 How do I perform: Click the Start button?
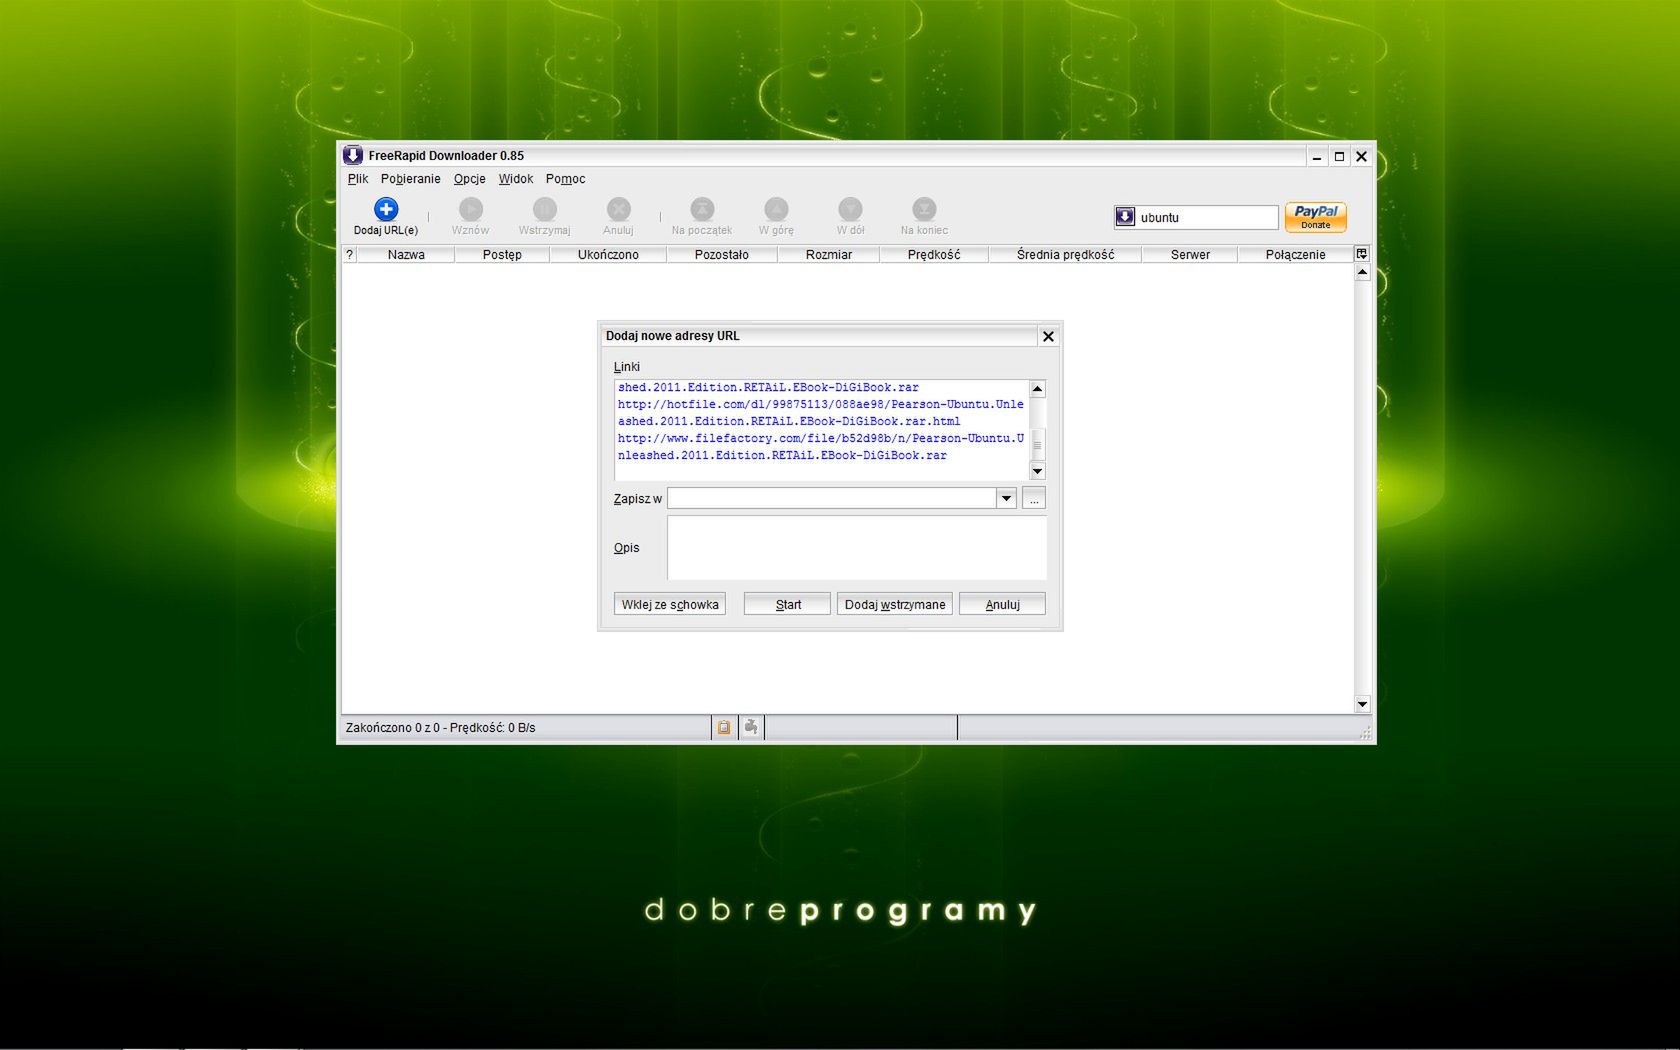[787, 604]
